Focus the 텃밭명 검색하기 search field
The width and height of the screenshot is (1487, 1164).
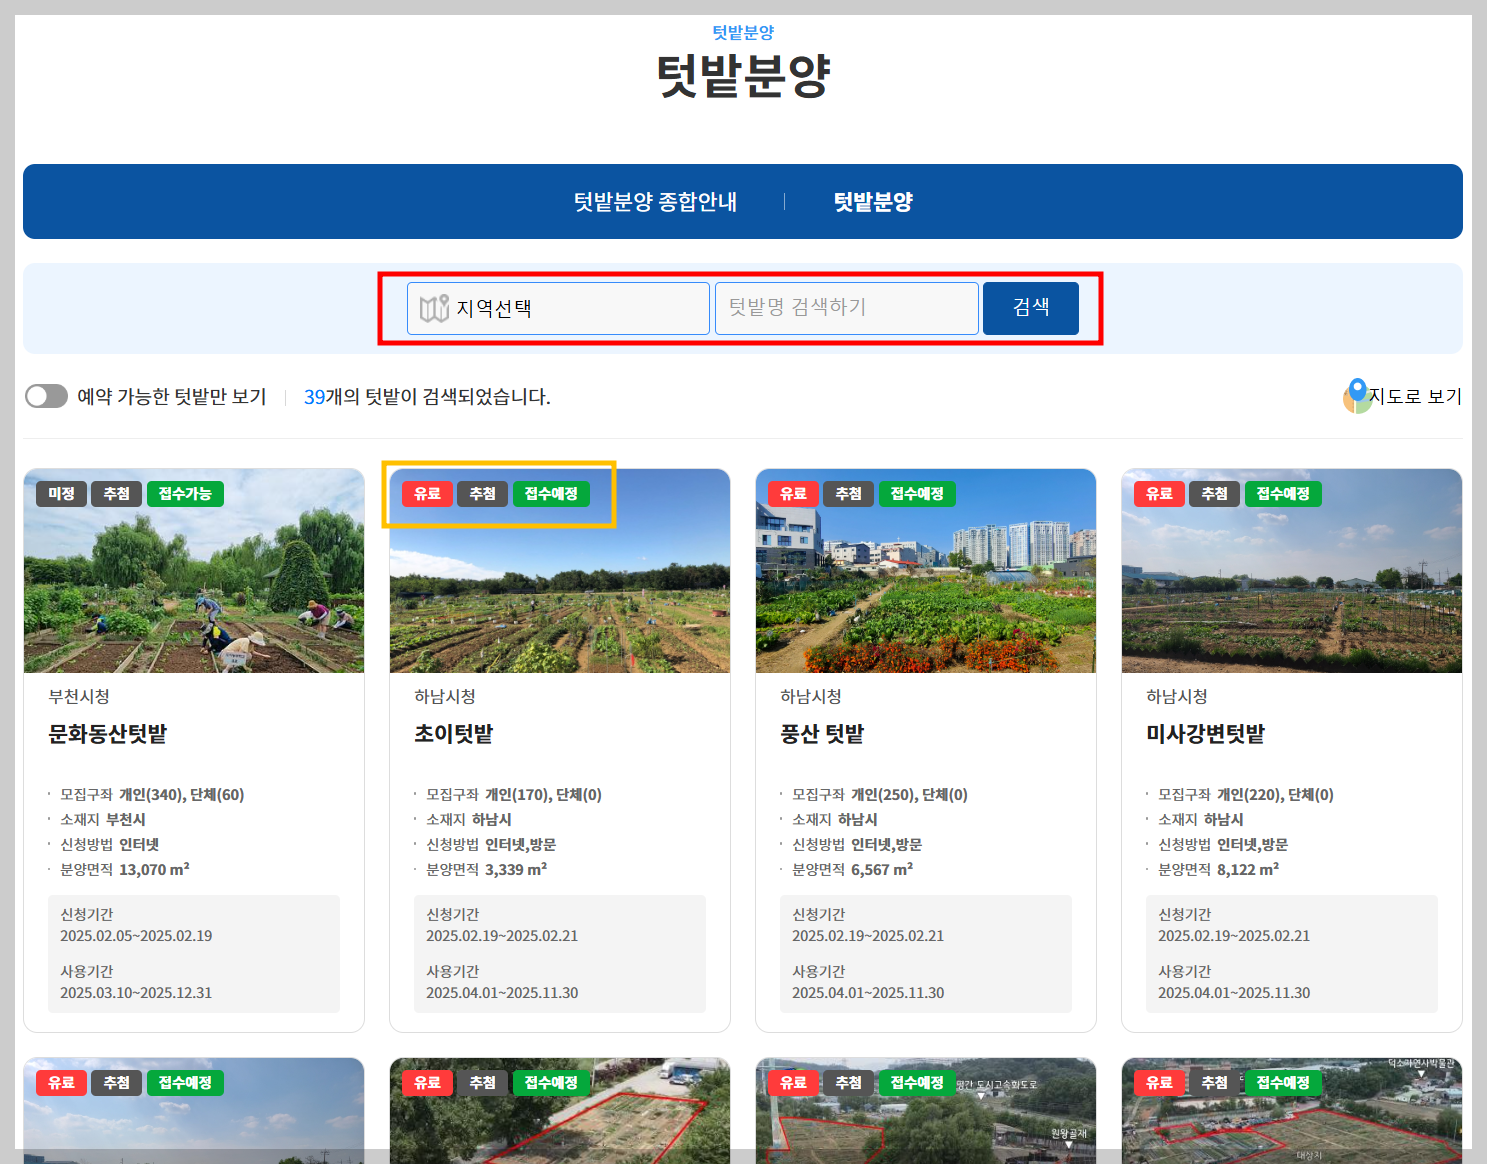846,308
